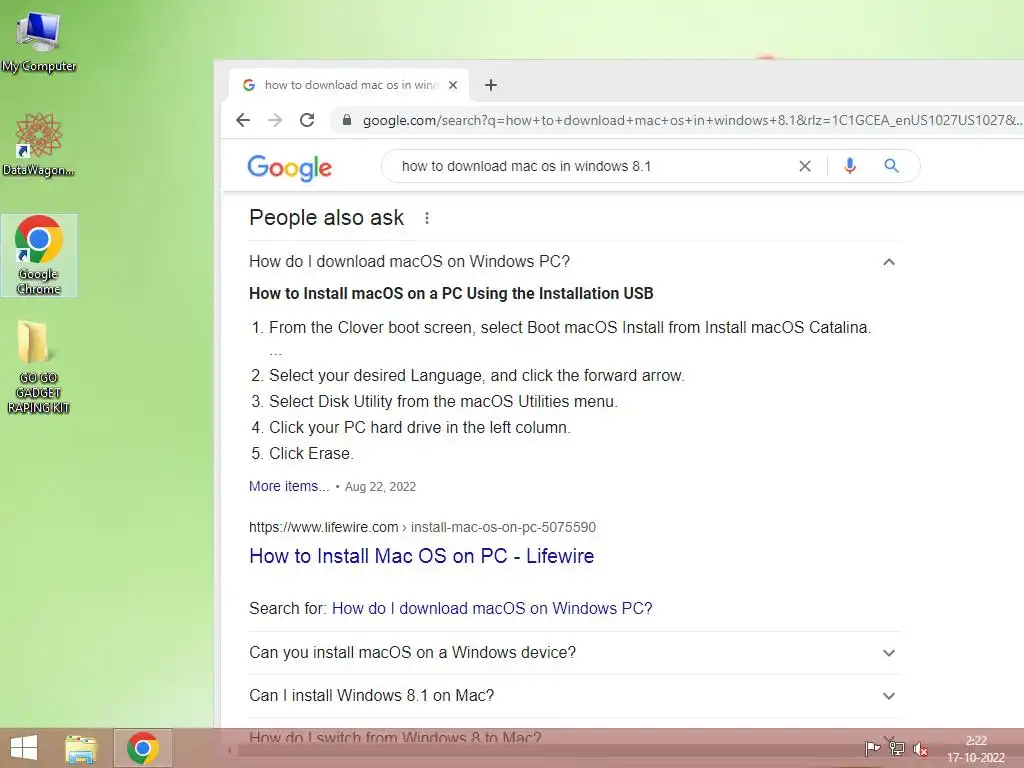Click the Windows Start button

(24, 748)
